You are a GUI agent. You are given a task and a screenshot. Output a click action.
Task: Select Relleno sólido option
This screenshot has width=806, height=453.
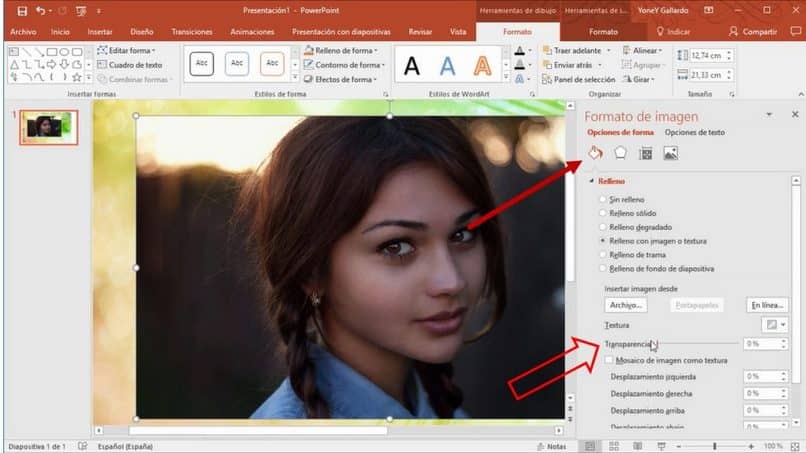(x=628, y=213)
